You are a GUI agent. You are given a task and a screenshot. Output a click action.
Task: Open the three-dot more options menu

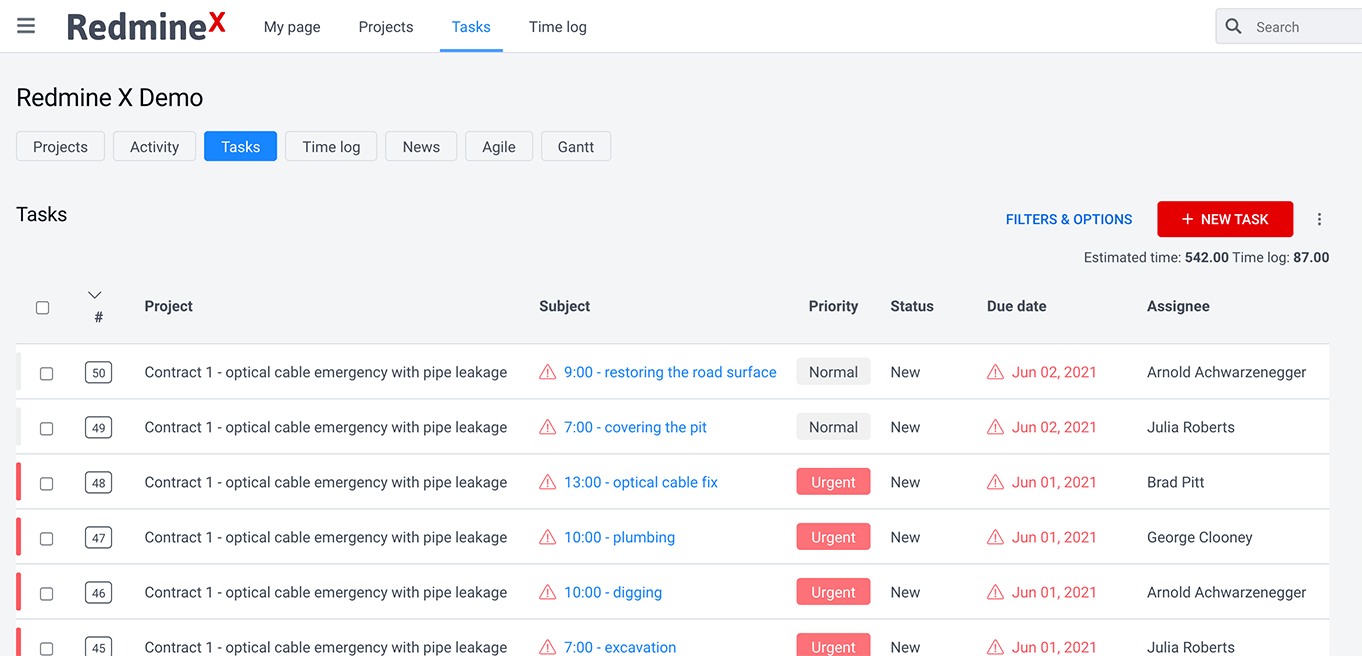point(1319,219)
